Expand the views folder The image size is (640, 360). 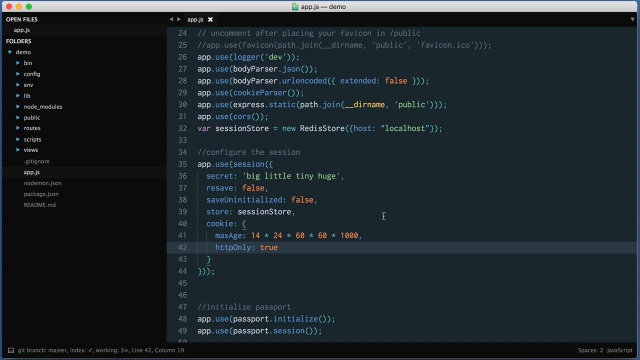coord(18,150)
